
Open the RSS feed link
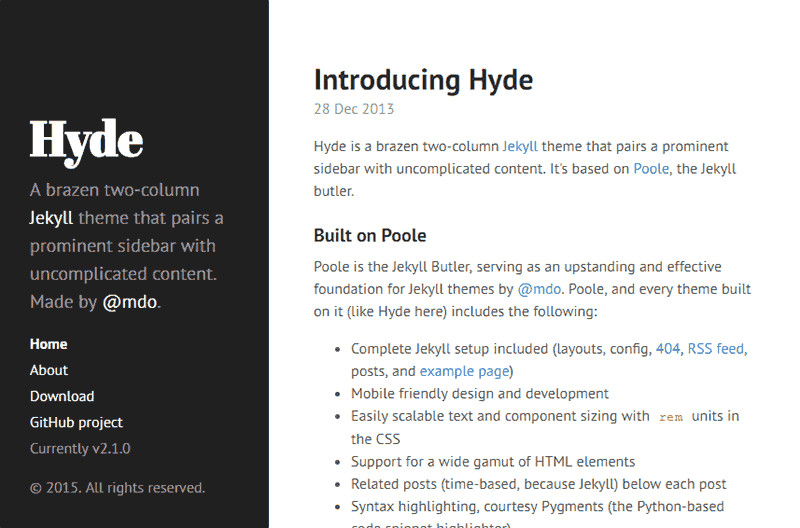716,349
